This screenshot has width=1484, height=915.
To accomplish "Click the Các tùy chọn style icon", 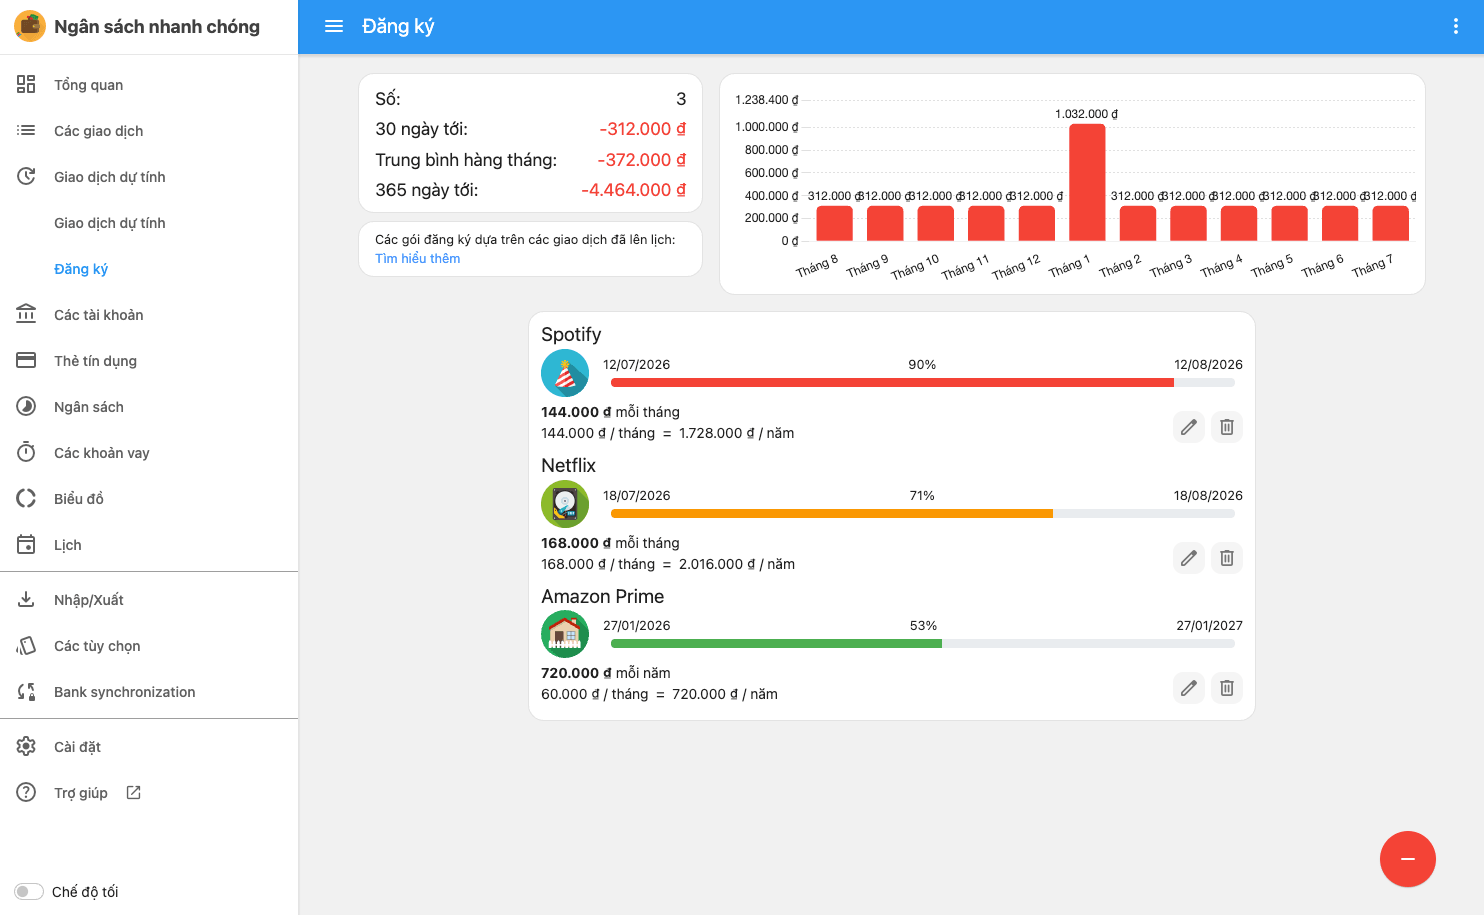I will (26, 645).
